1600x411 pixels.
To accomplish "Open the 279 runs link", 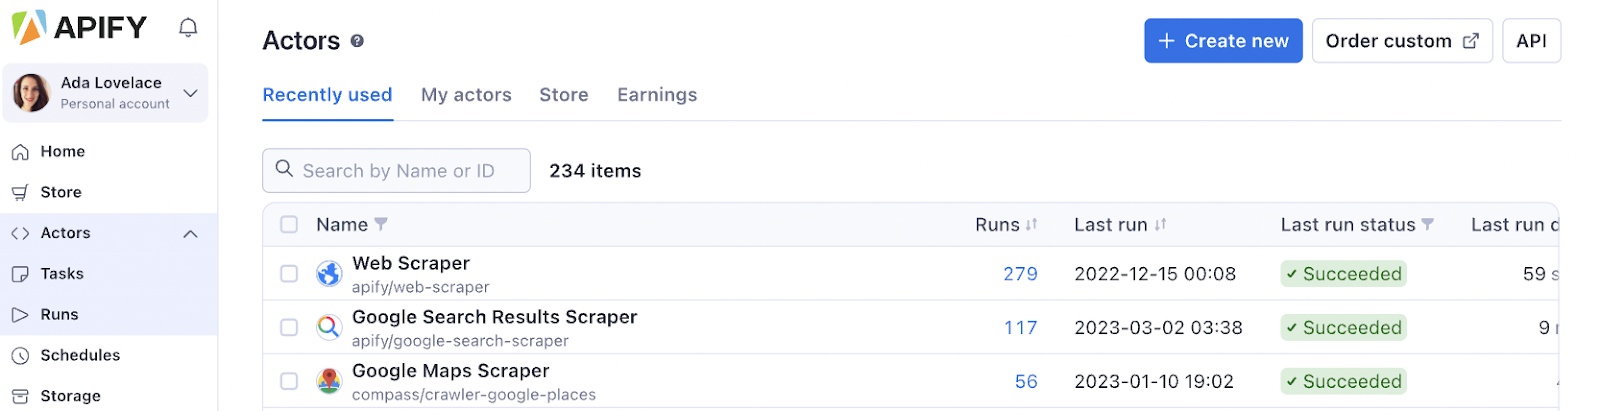I will (1020, 274).
